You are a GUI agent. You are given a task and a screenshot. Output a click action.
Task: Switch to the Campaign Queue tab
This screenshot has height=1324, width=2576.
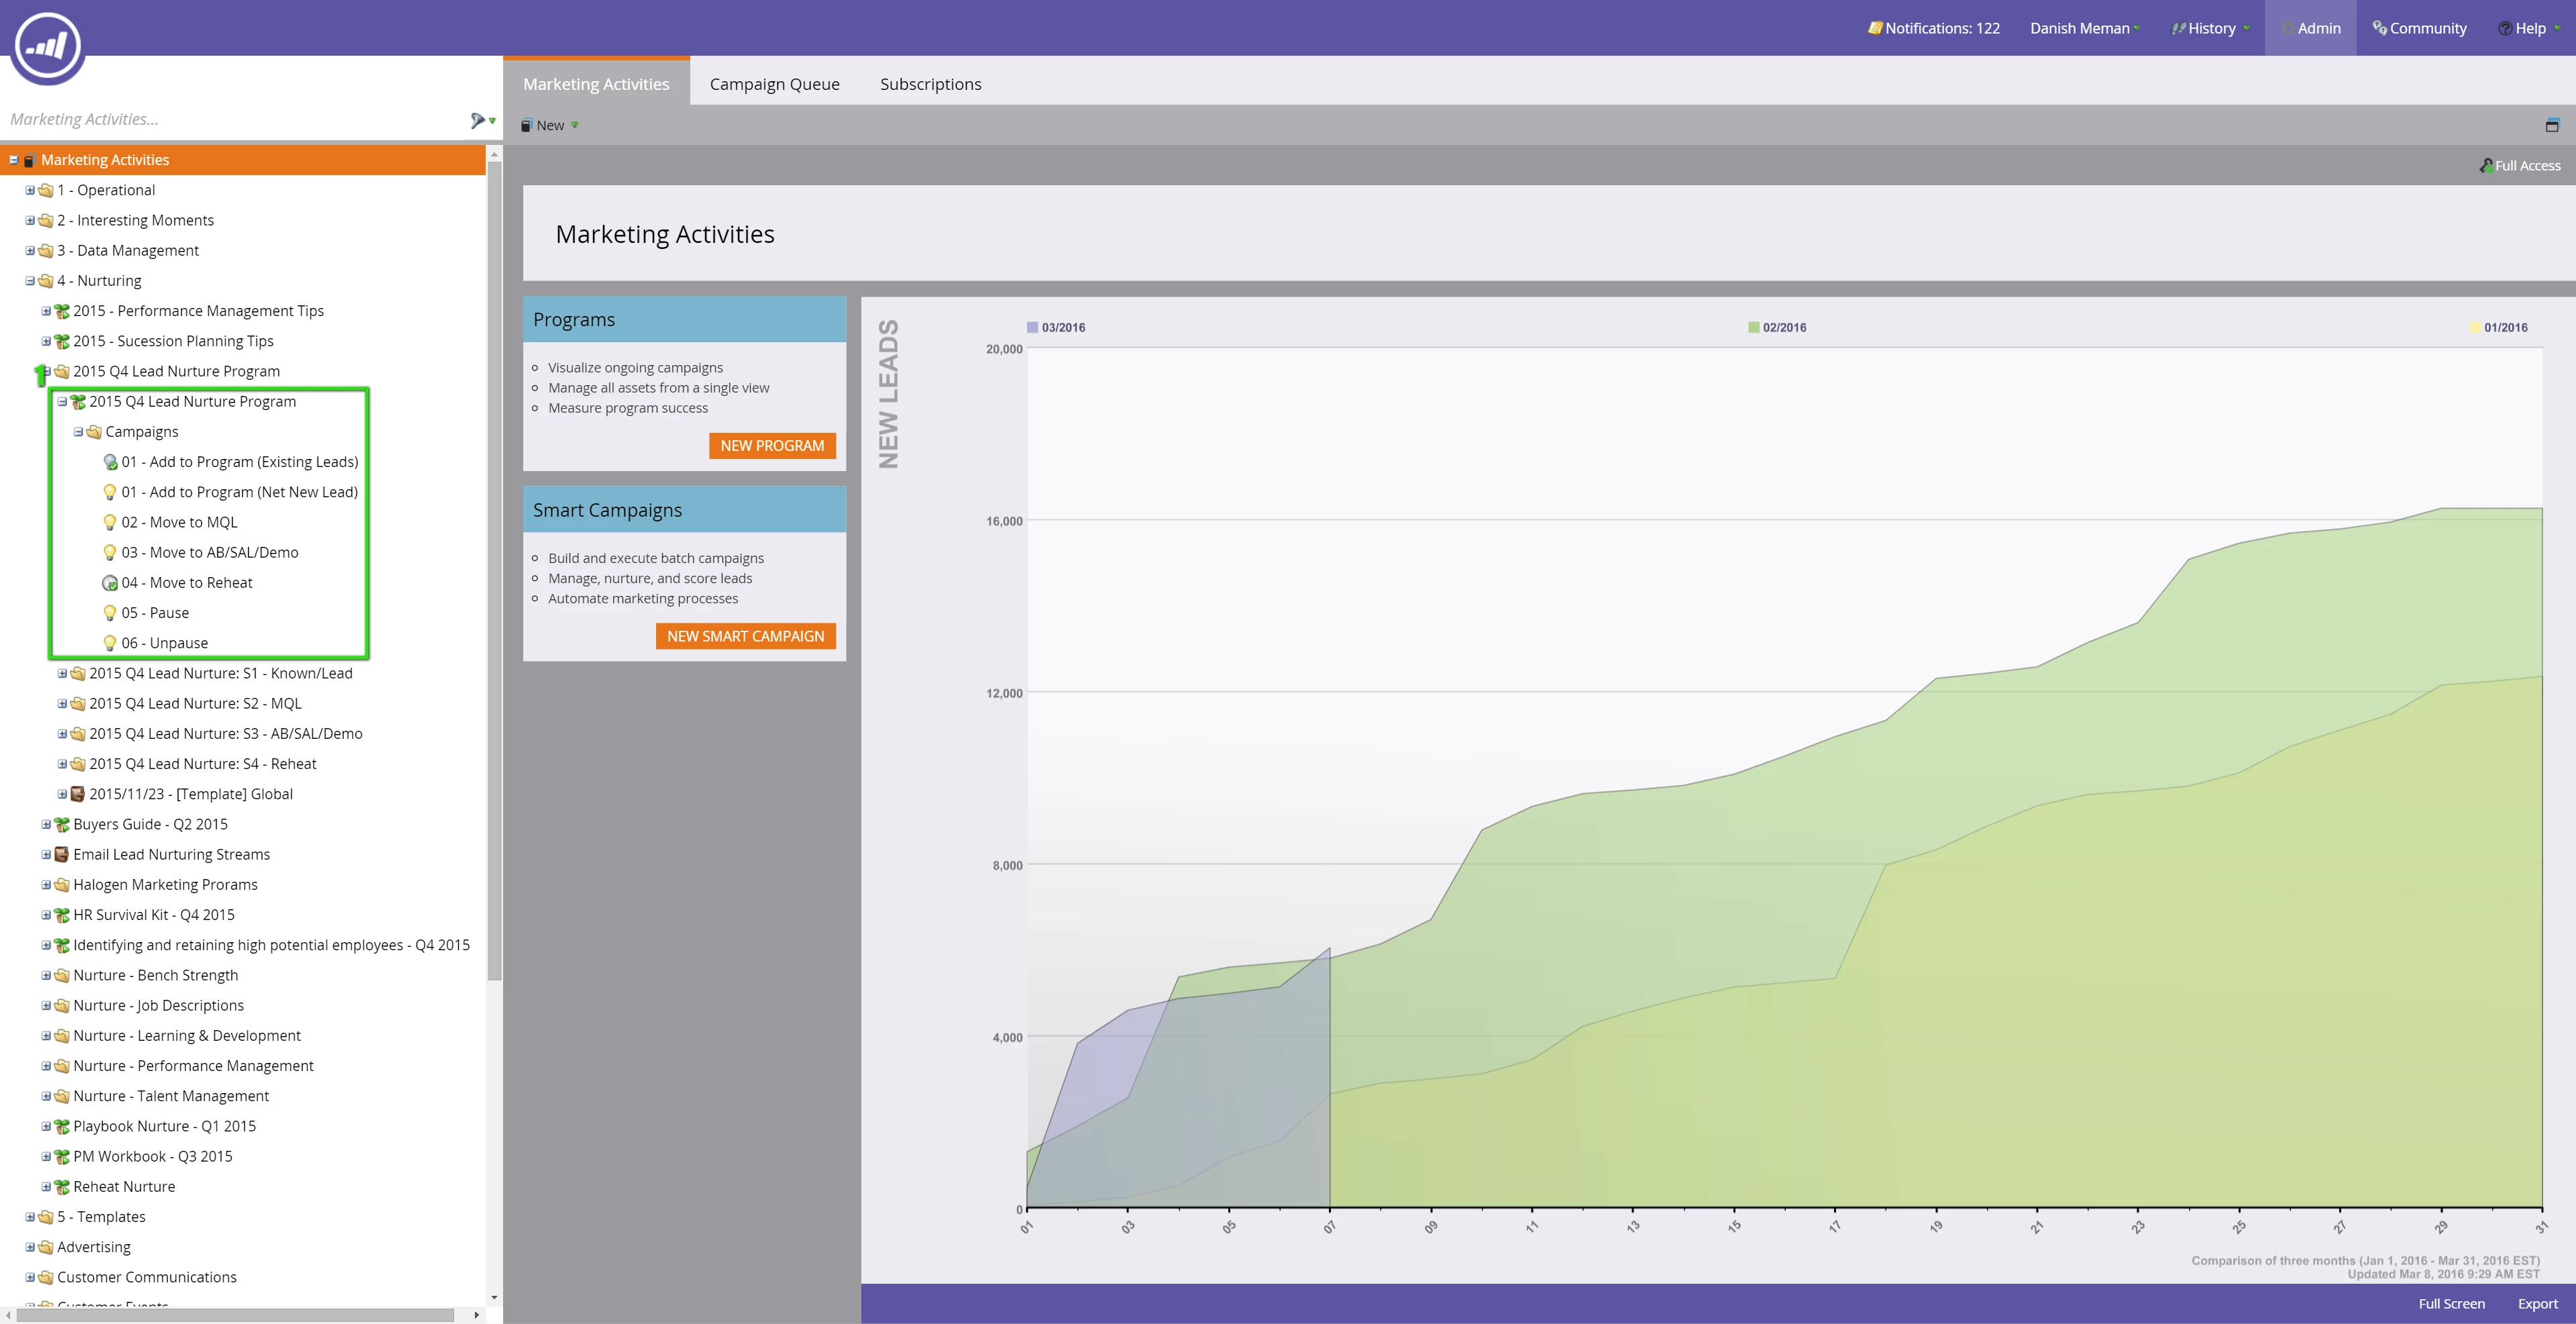click(774, 84)
